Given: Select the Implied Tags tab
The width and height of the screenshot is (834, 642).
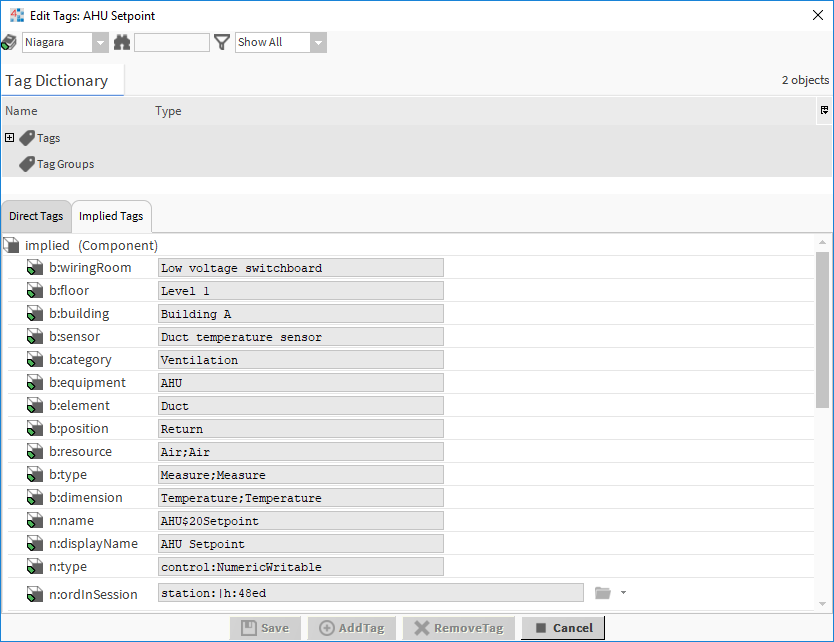Looking at the screenshot, I should coord(111,216).
